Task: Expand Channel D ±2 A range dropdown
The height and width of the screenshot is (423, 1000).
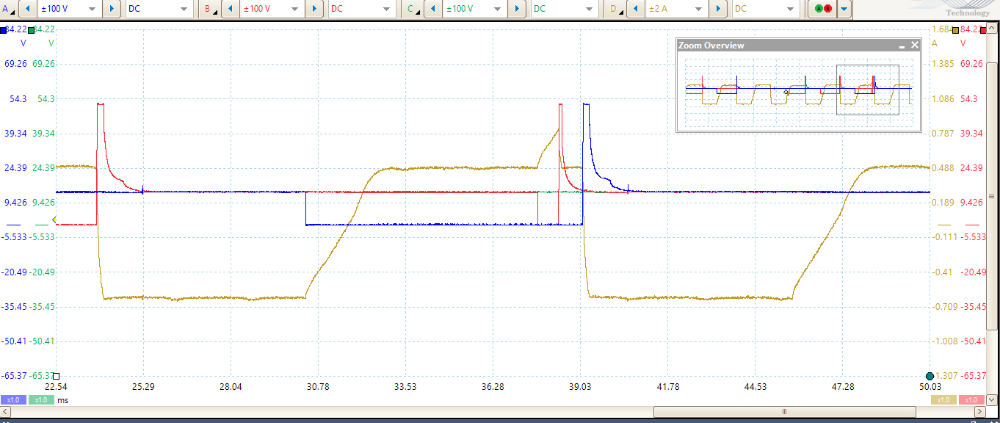Action: 697,8
